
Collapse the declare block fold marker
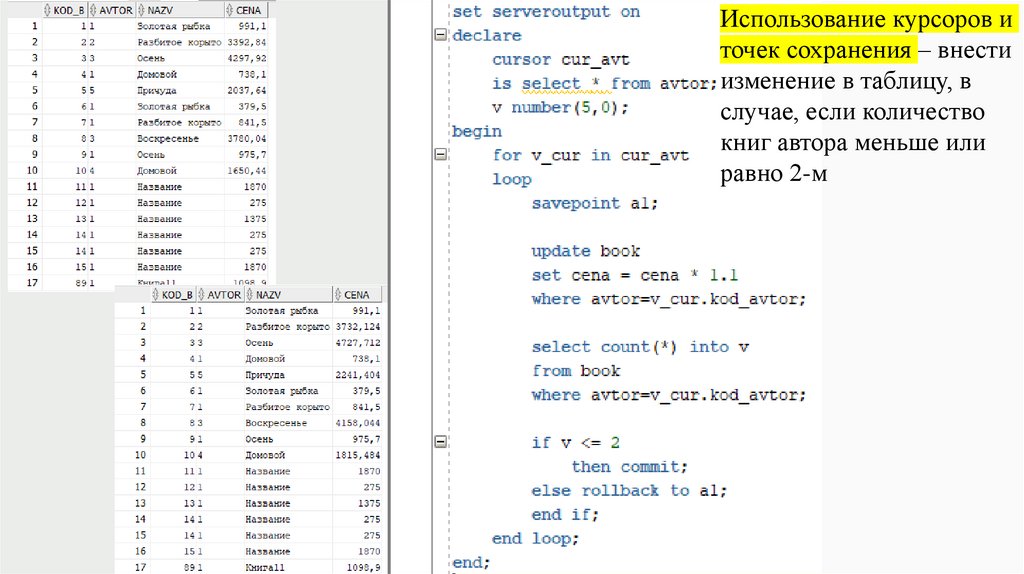(438, 35)
